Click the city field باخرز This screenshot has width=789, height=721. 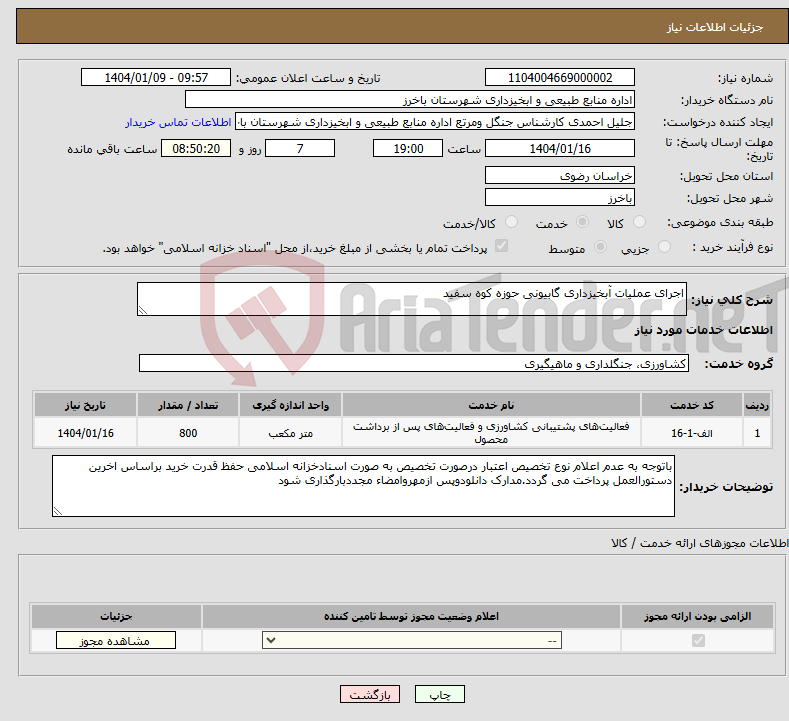[x=560, y=197]
